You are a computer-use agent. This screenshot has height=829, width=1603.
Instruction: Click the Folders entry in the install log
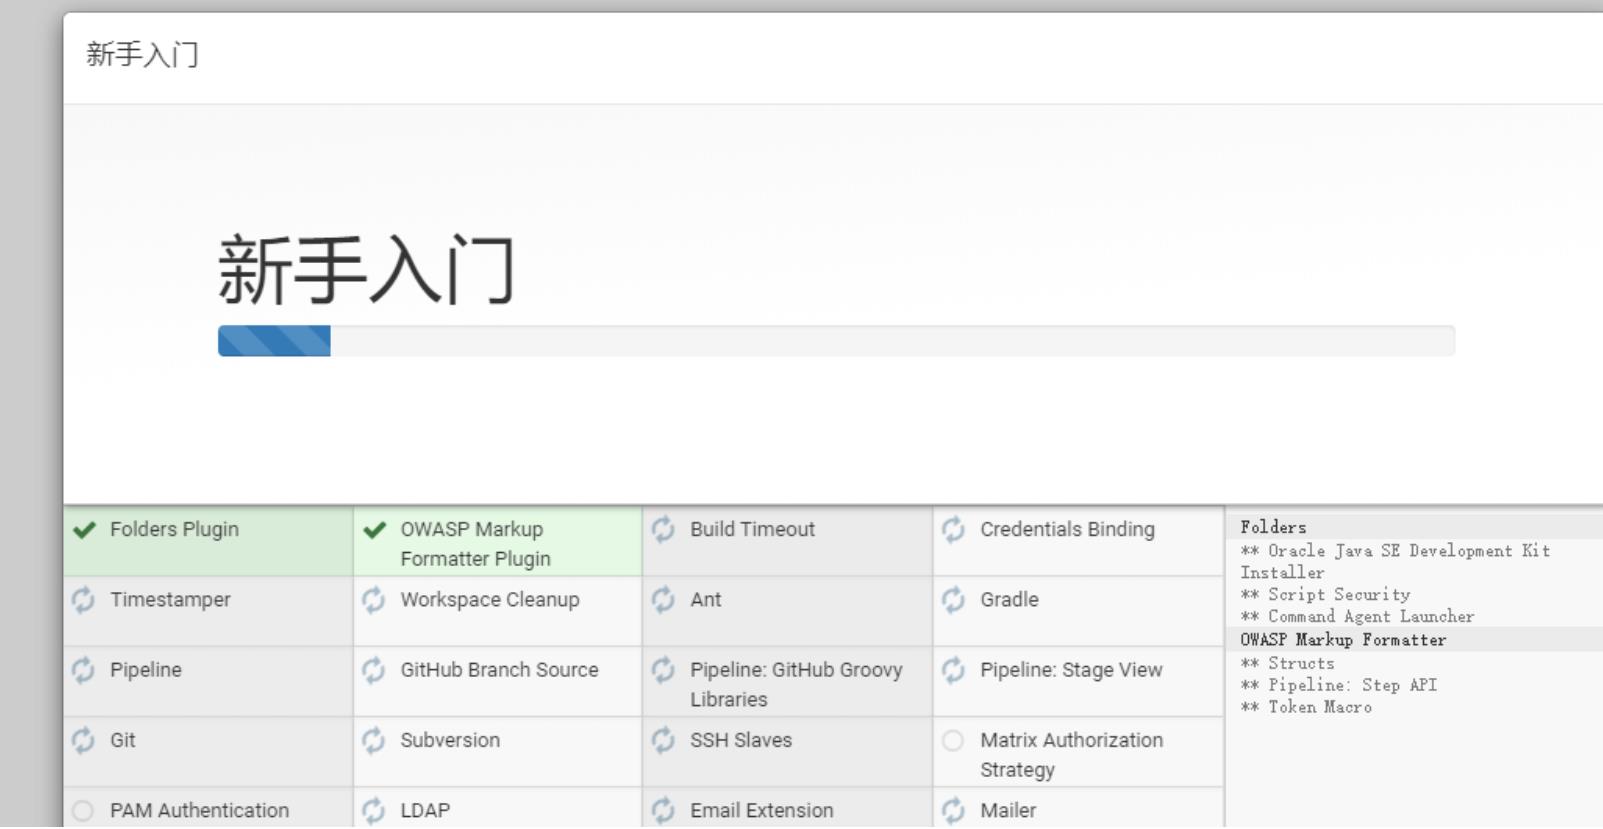(1273, 527)
